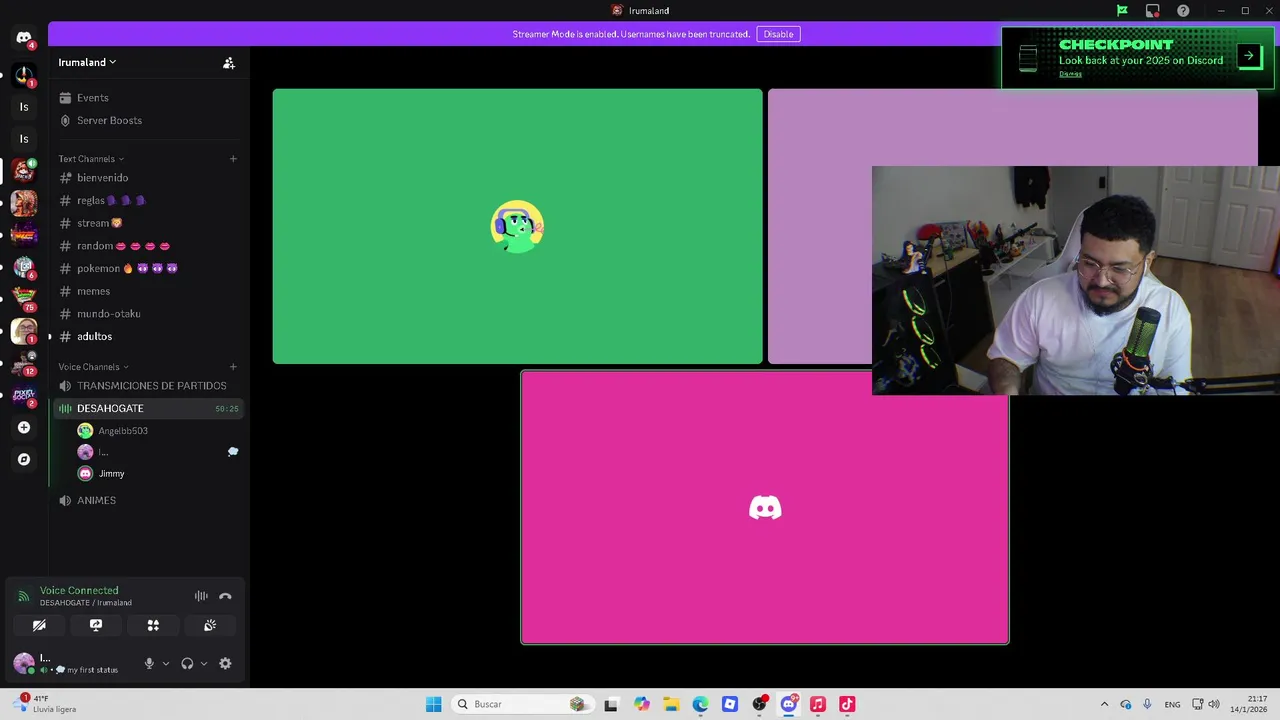
Task: Open microphone input device options chevron
Action: coord(165,663)
